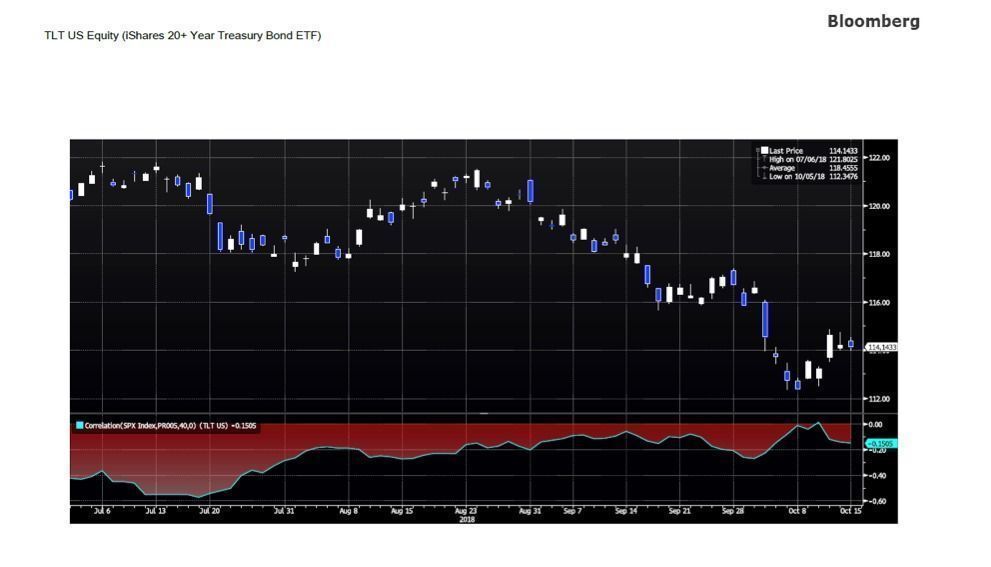Select the 114.1433 last price axis tag

tap(881, 347)
